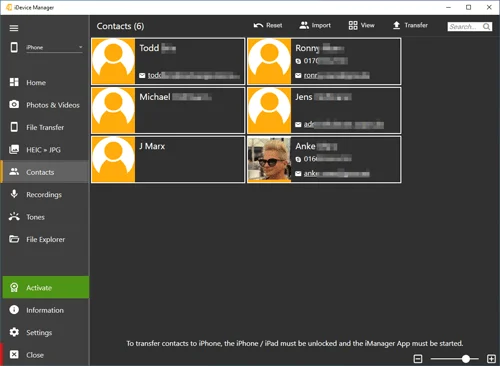Open File Explorer section
Image resolution: width=500 pixels, height=366 pixels.
point(45,239)
